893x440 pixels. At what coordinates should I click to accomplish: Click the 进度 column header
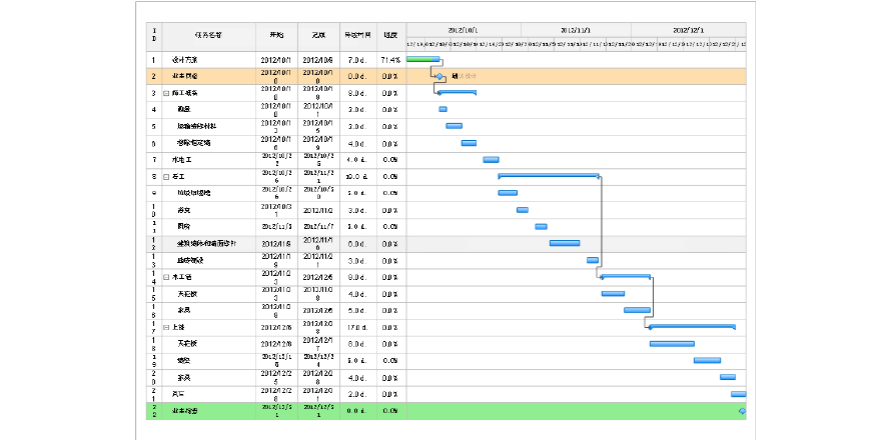tap(391, 35)
